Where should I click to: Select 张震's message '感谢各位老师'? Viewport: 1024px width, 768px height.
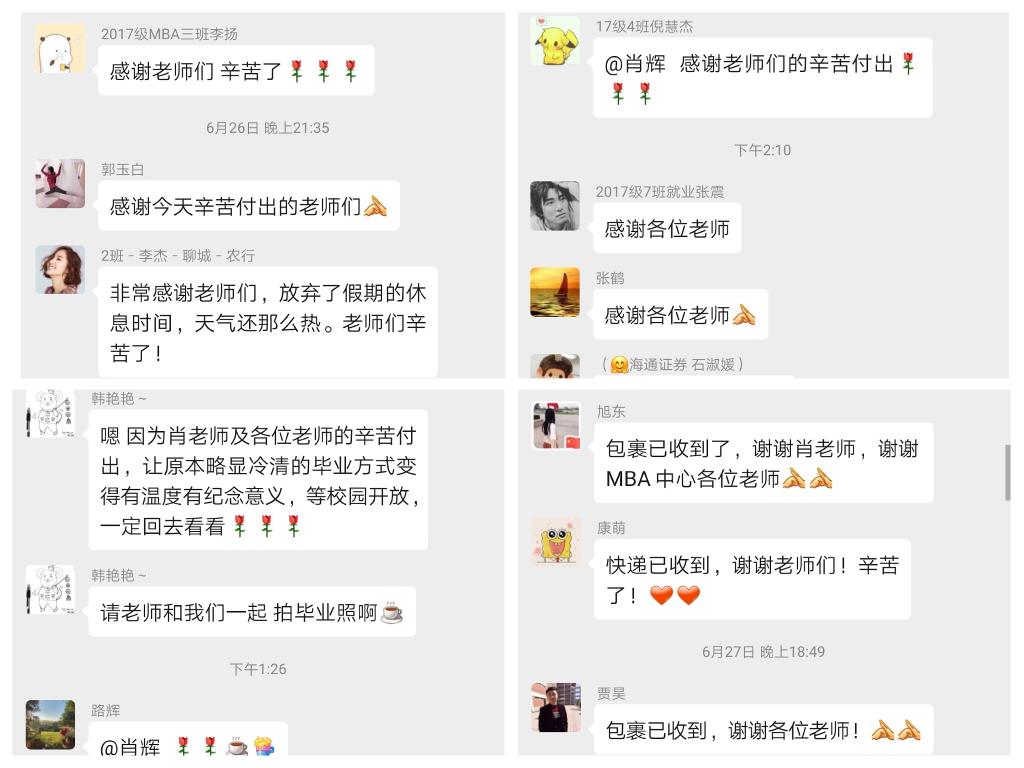coord(667,228)
